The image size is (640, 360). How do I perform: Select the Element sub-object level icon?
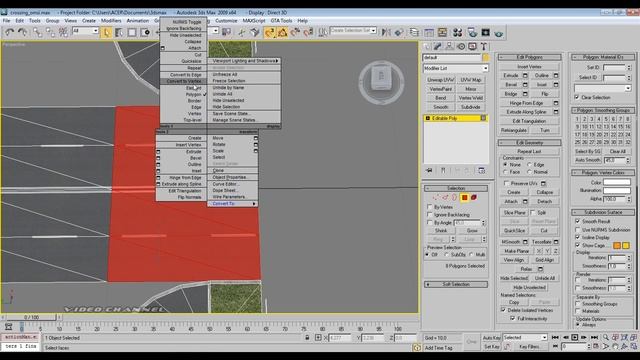474,198
